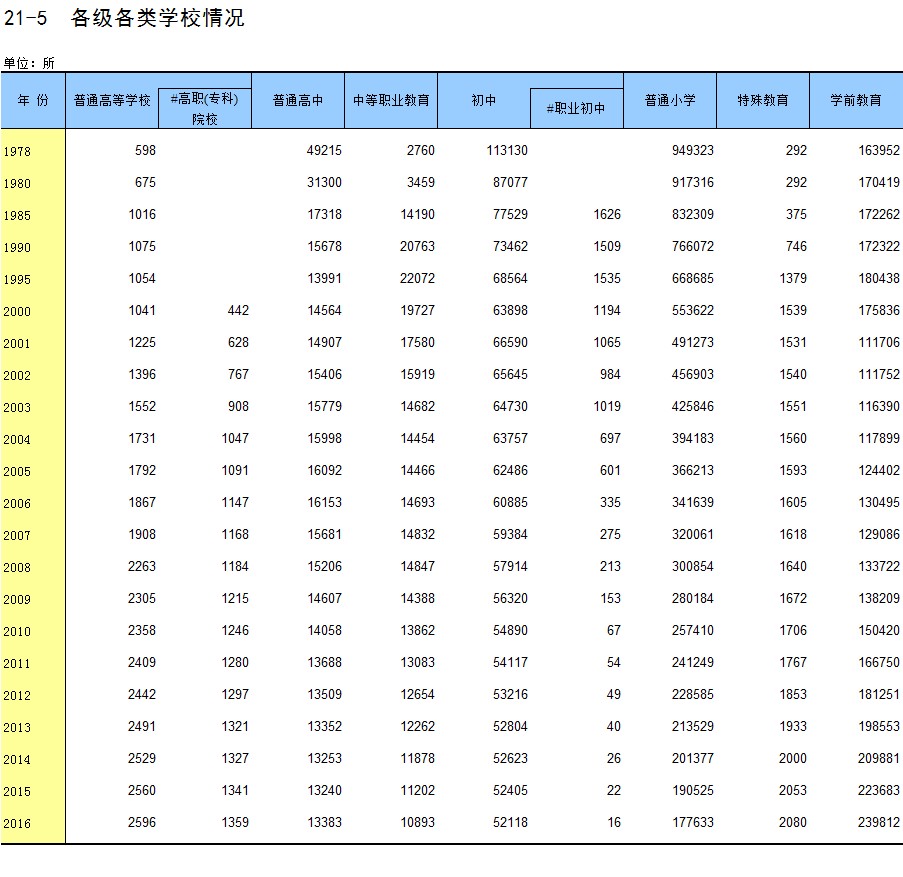The image size is (903, 877).
Task: Click value 163952 in 学前教育 column
Action: [x=879, y=150]
